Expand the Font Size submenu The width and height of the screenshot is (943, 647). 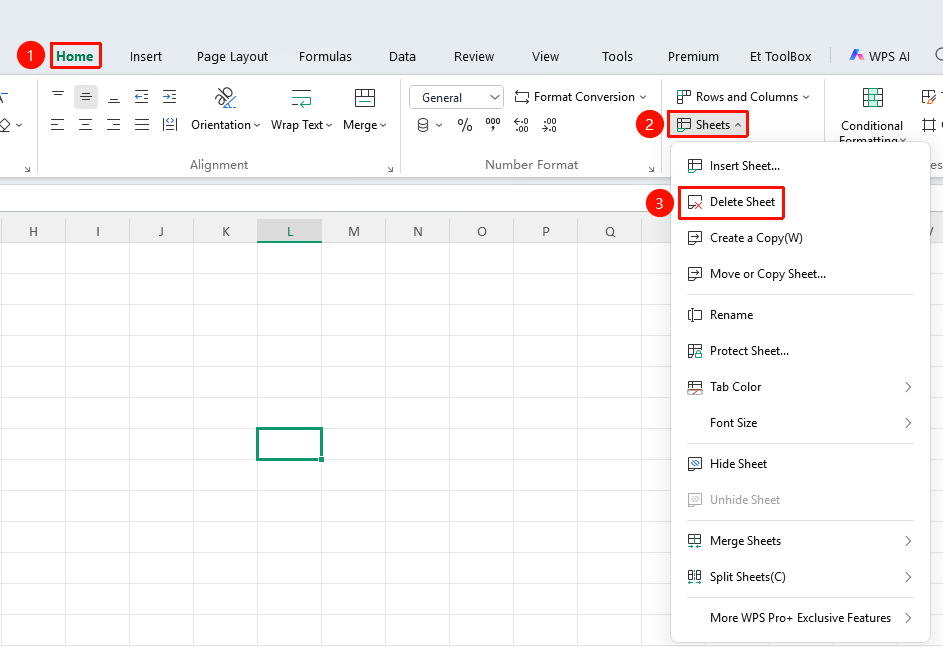[800, 423]
